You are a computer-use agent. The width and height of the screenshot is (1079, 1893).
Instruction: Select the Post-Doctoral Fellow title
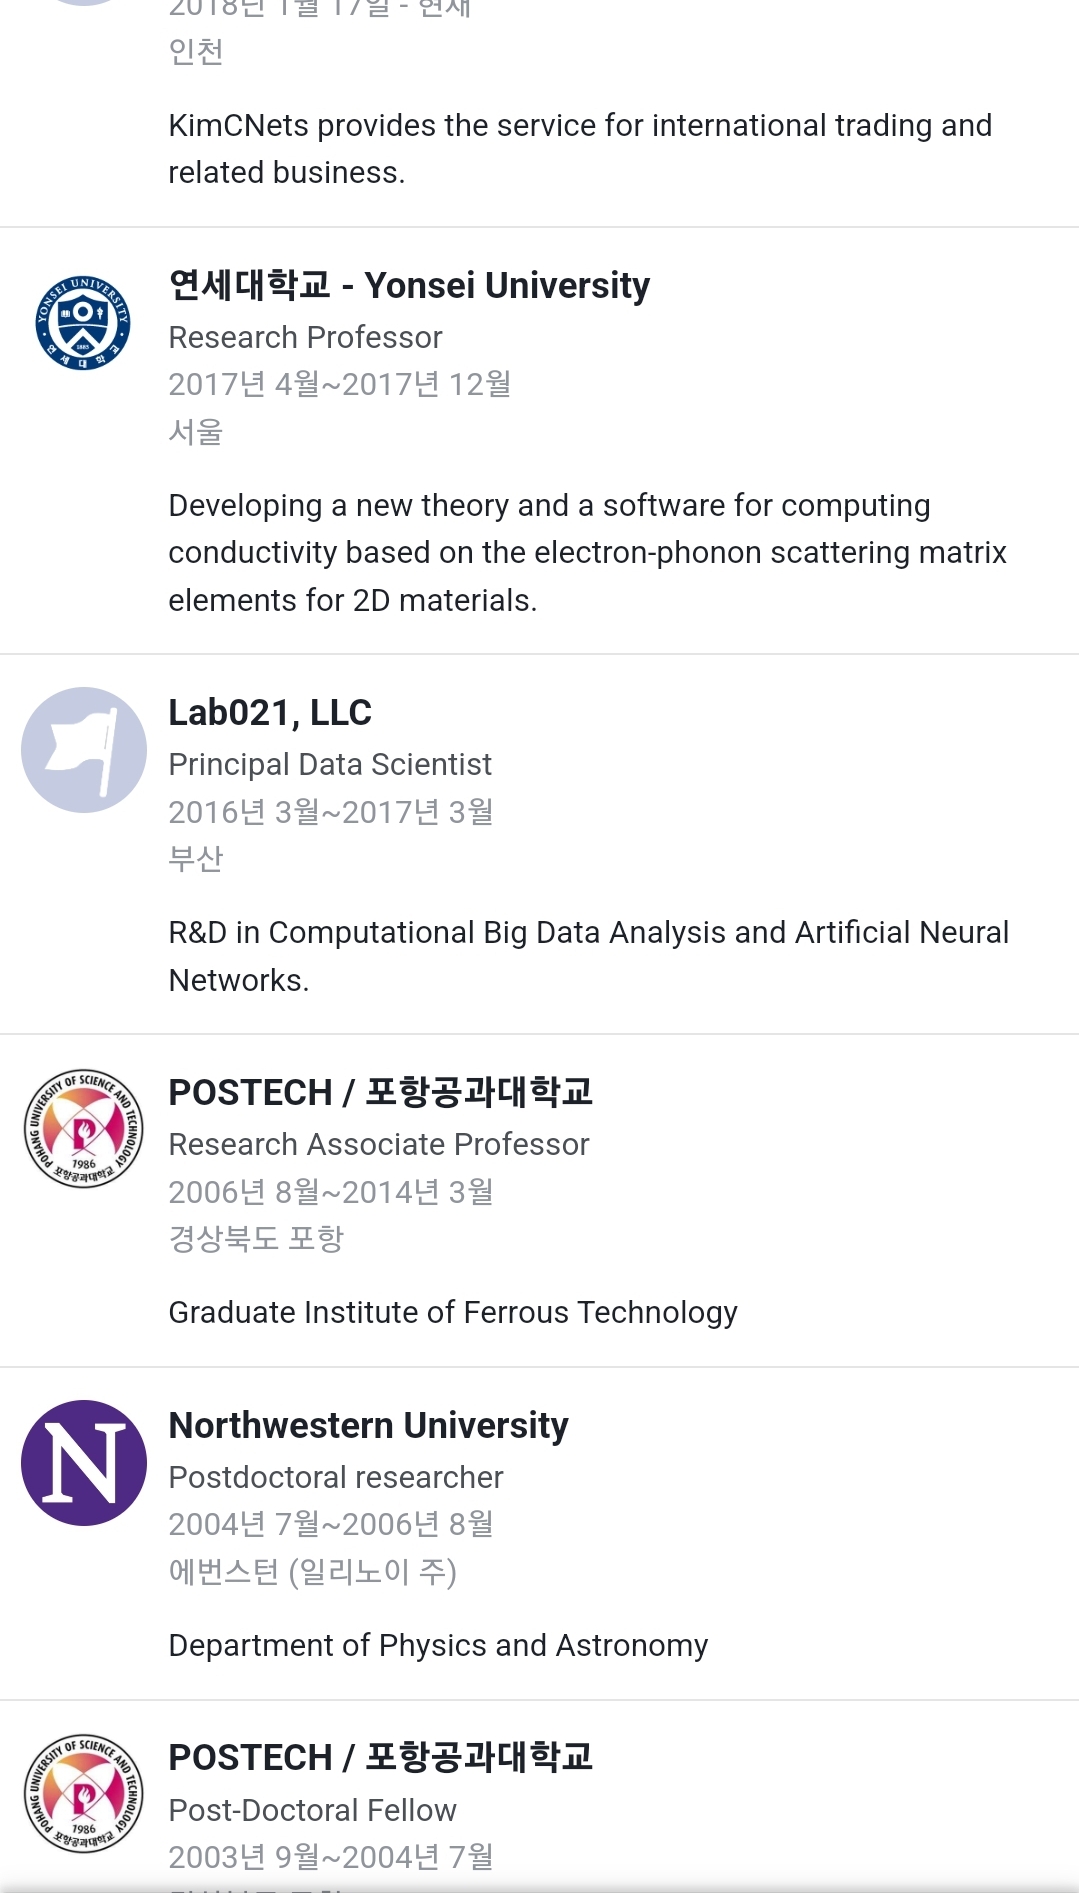pyautogui.click(x=312, y=1810)
